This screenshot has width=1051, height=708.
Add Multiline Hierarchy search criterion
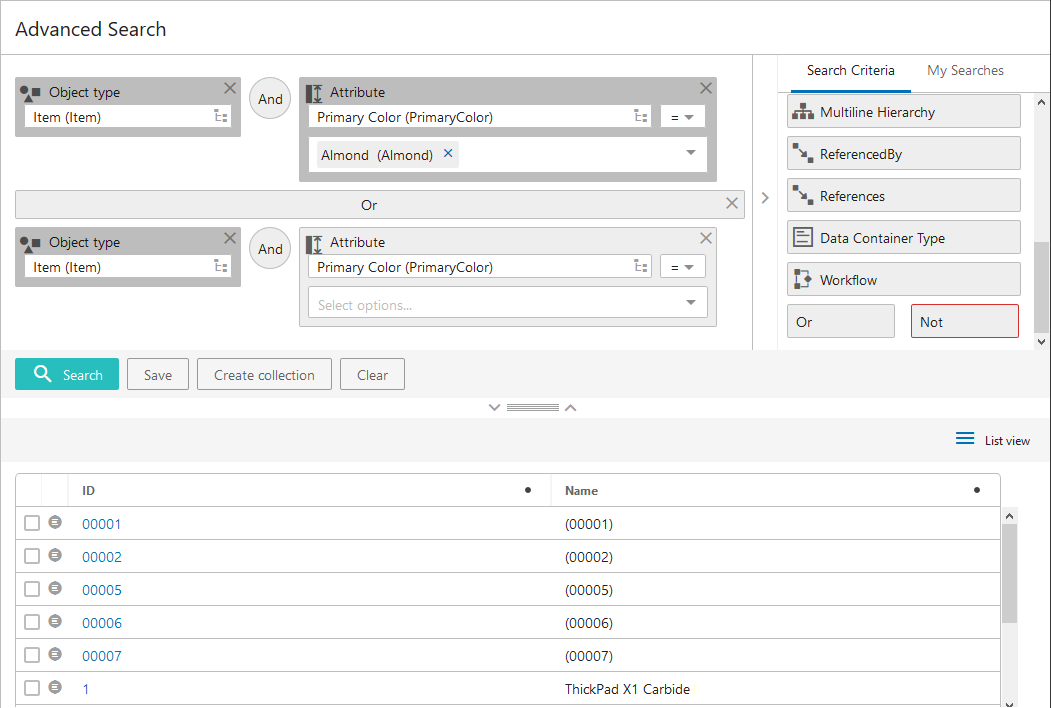pyautogui.click(x=903, y=112)
